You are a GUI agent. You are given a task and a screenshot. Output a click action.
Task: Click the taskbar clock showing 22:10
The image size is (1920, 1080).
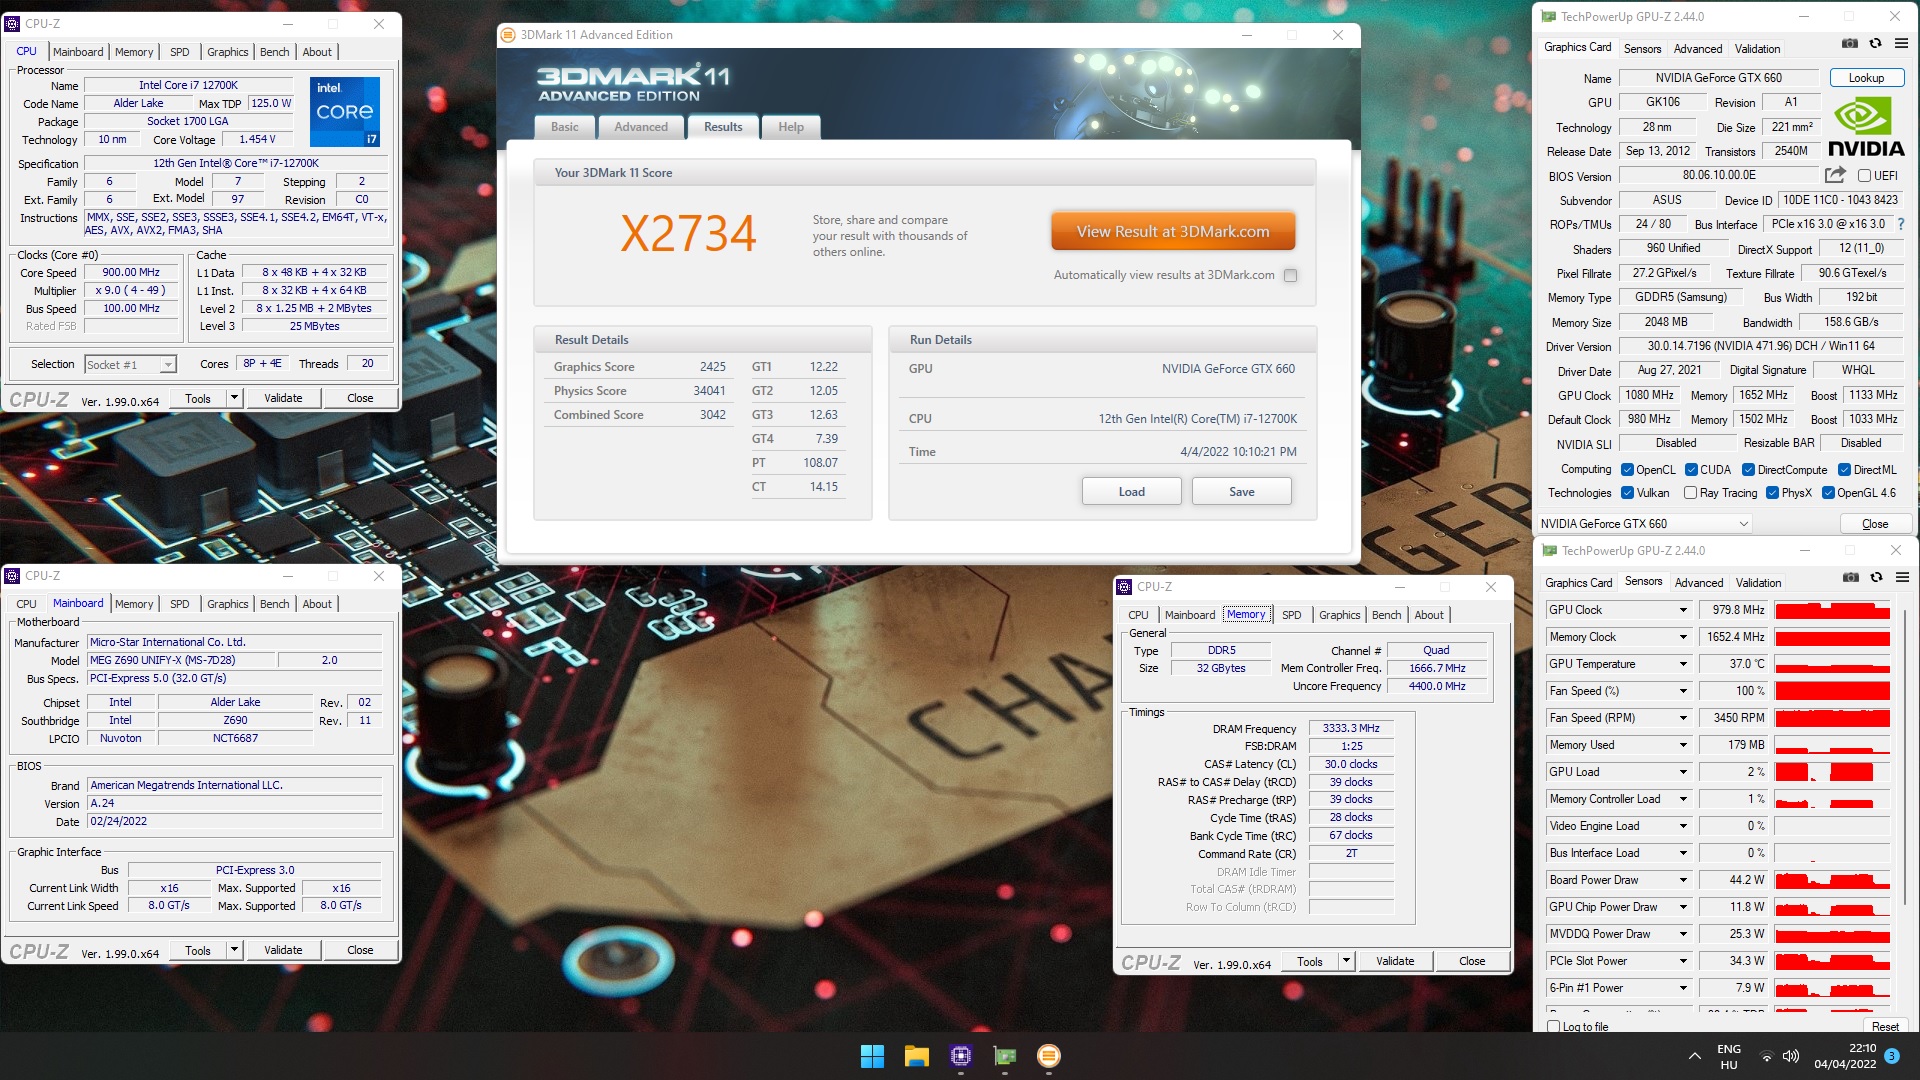[1845, 1057]
